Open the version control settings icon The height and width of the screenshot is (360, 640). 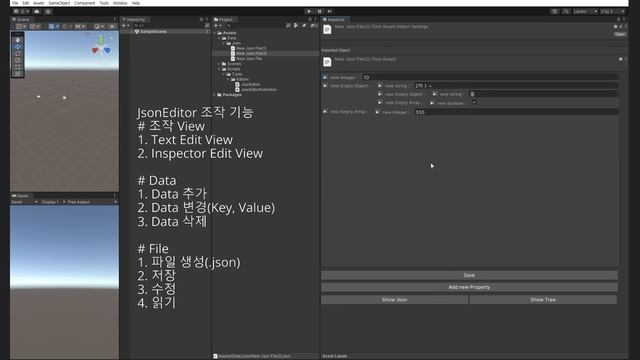click(48, 11)
